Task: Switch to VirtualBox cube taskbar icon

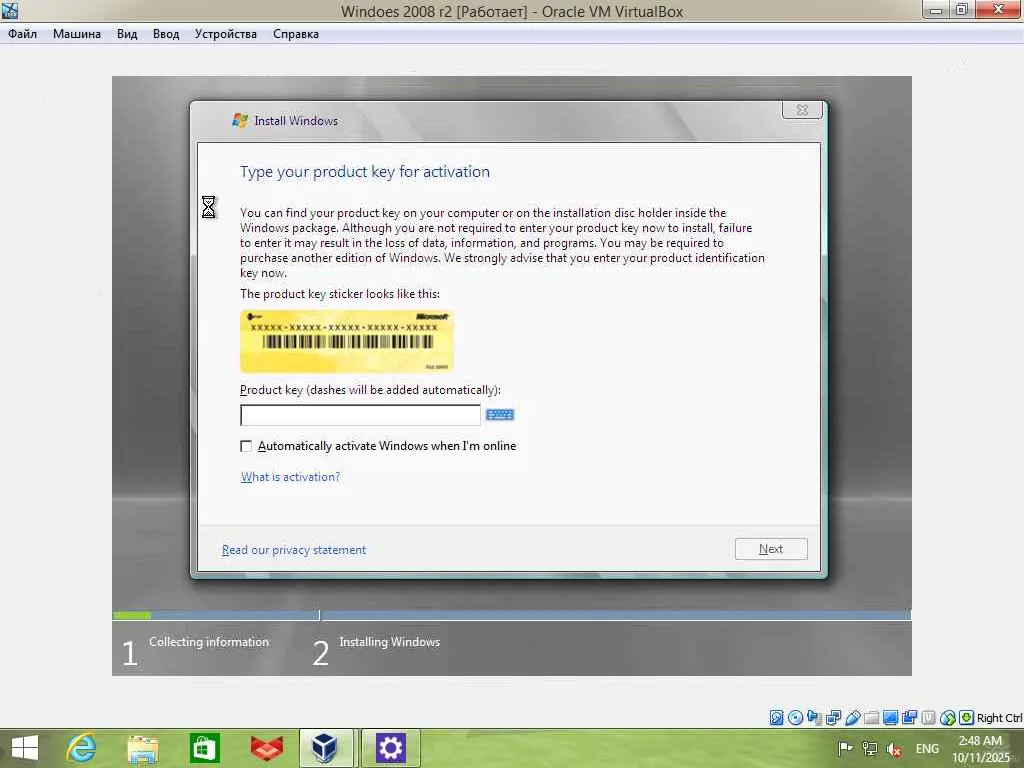Action: click(325, 748)
